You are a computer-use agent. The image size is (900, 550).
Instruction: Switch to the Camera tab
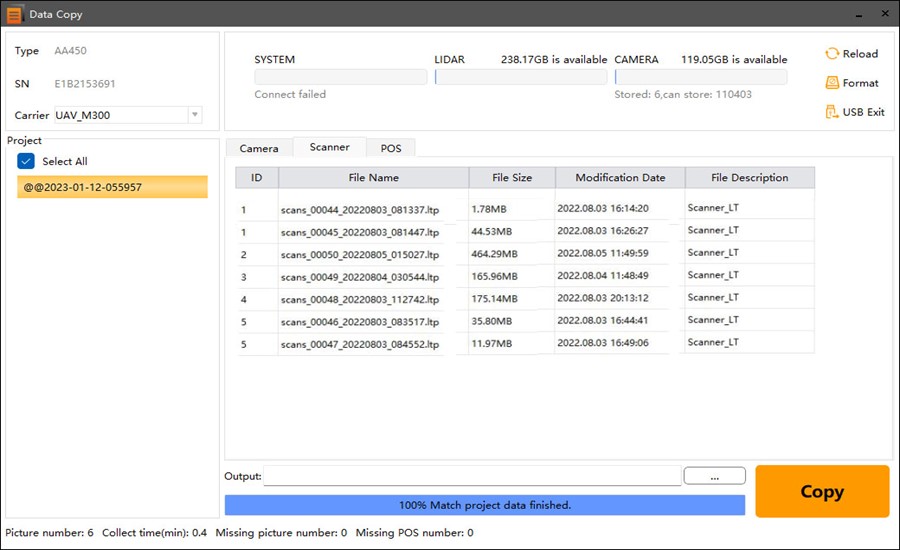tap(259, 148)
